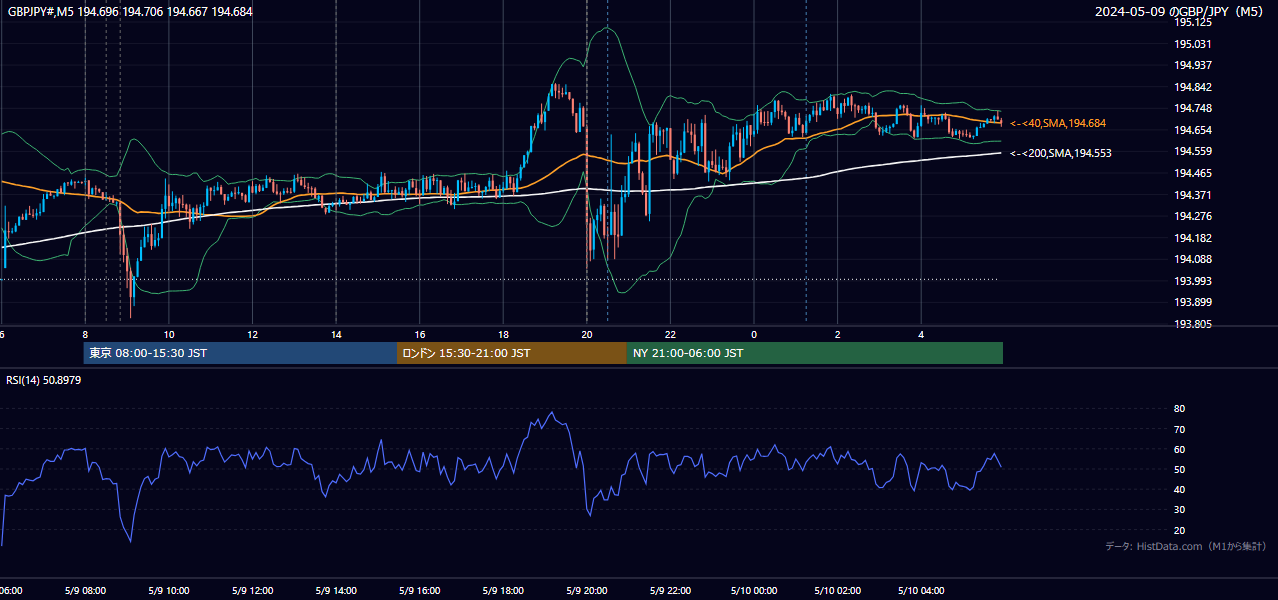Click price axis value 194.842
The width and height of the screenshot is (1278, 600).
[1192, 87]
